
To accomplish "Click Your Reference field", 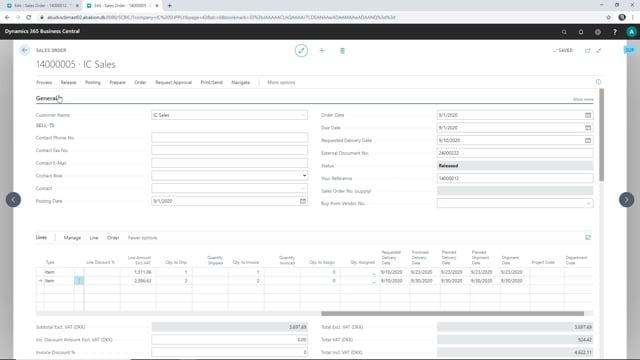I will click(515, 178).
